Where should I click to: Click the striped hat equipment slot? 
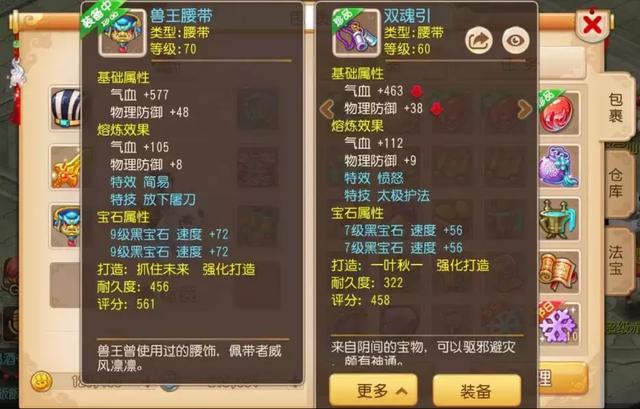click(x=66, y=108)
